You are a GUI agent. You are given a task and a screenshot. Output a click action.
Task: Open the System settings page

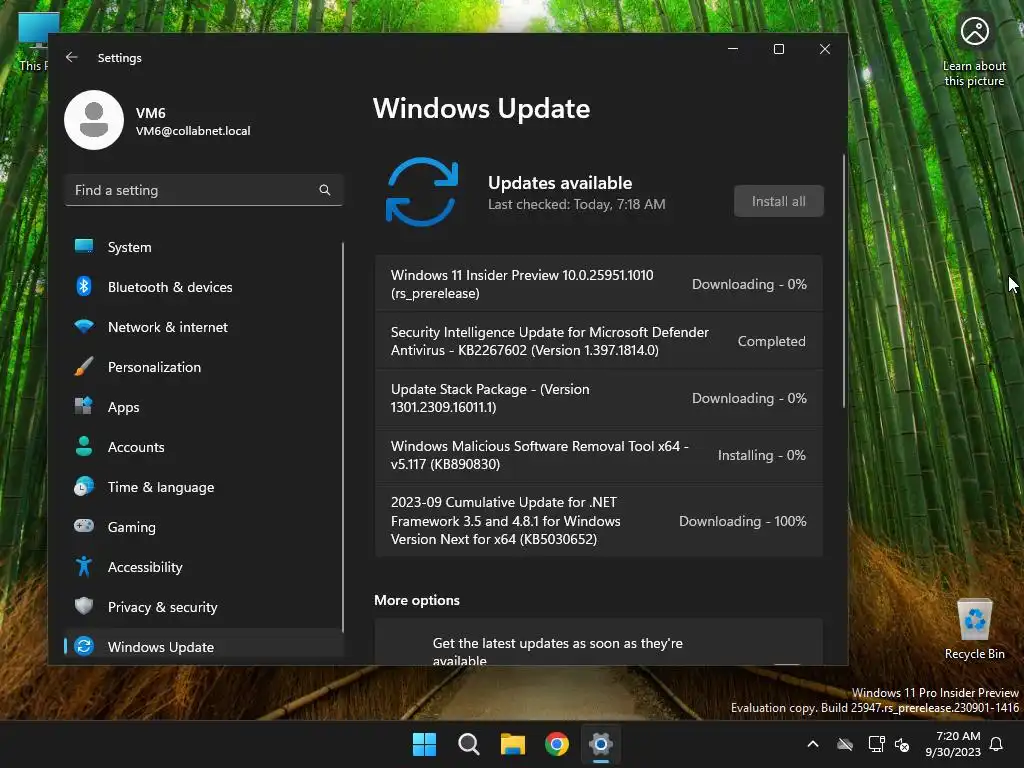[204, 247]
